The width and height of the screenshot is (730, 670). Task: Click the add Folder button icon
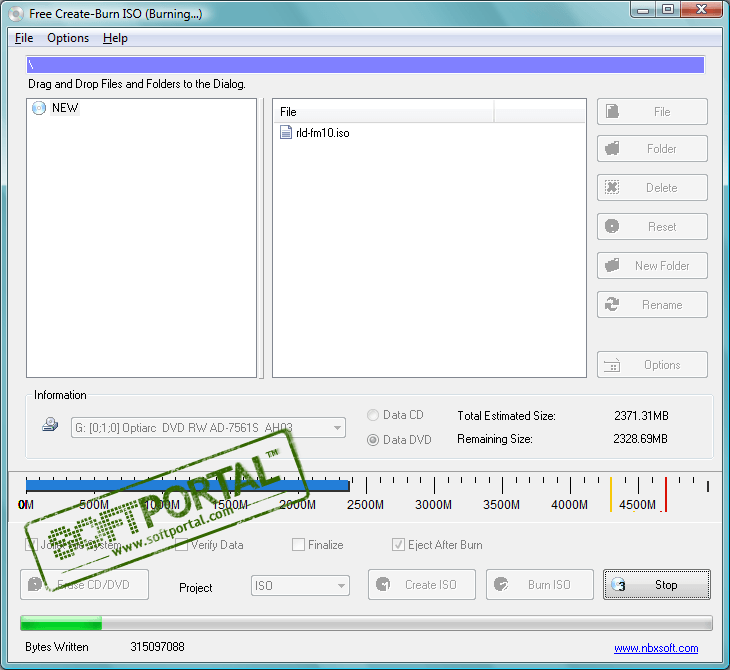tap(613, 149)
